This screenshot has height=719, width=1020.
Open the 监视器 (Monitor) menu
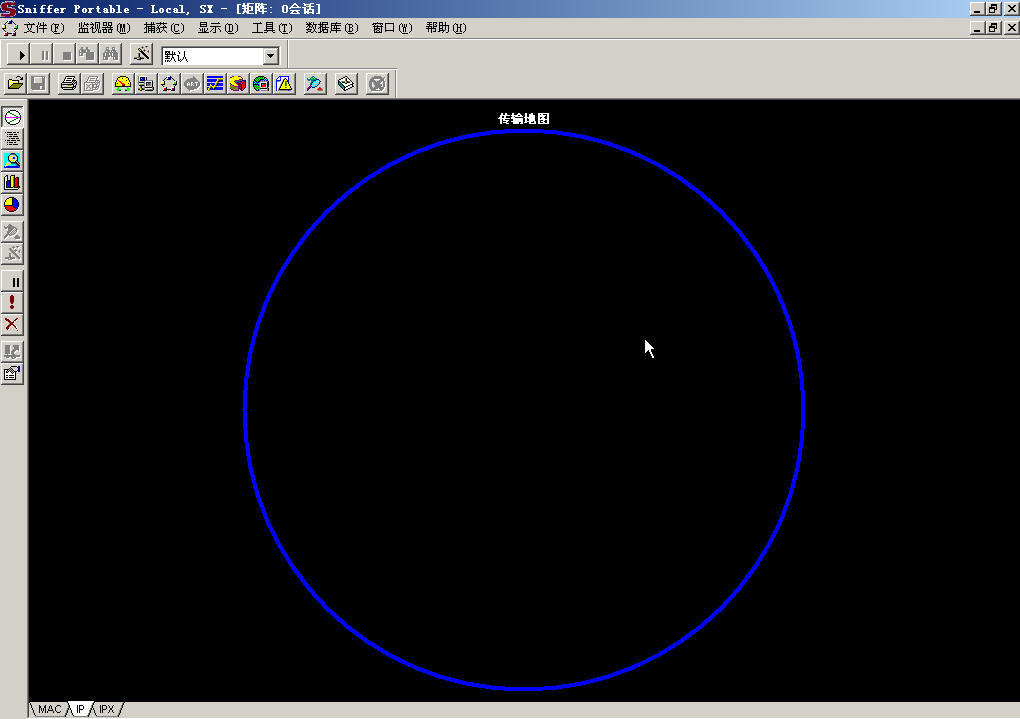[103, 28]
